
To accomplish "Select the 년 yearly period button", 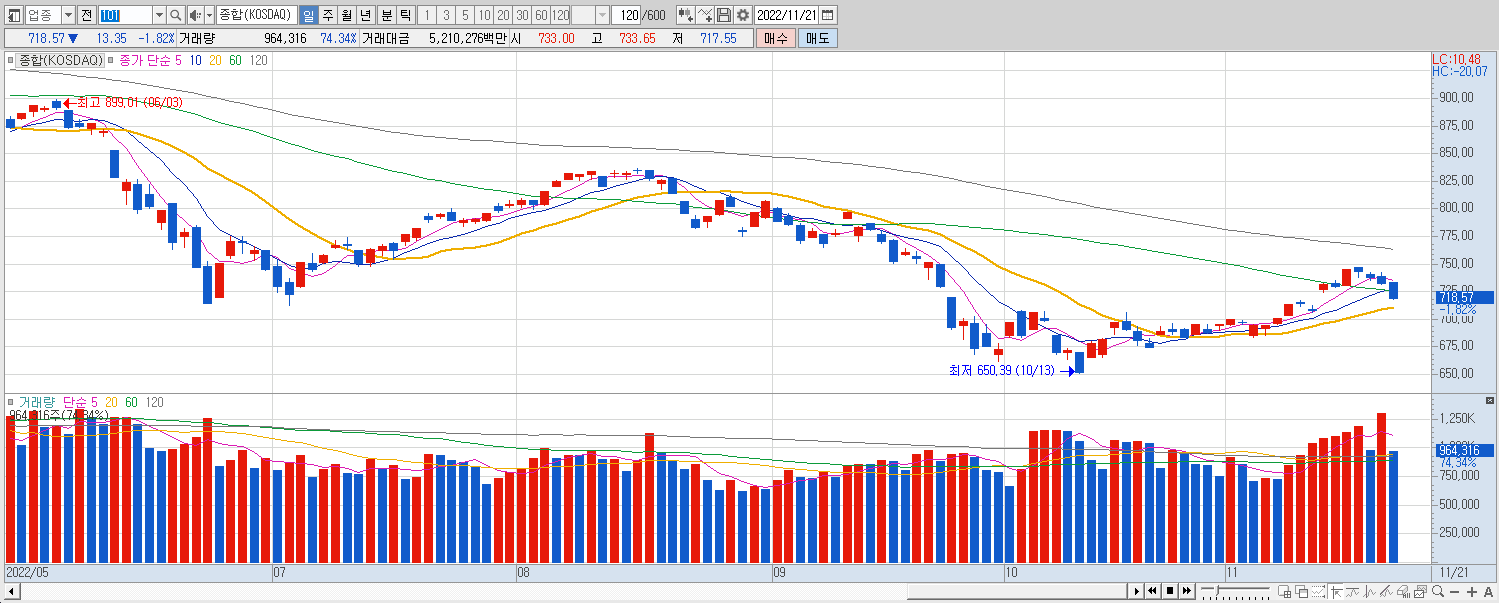I will point(366,15).
